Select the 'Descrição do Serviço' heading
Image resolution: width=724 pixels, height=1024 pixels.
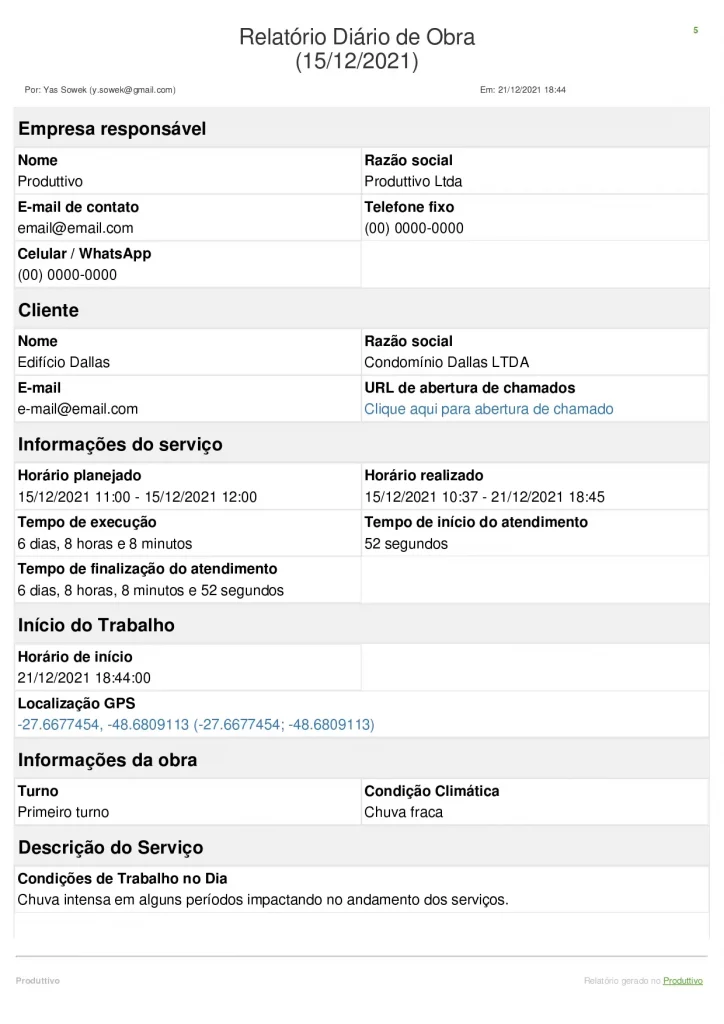(110, 847)
